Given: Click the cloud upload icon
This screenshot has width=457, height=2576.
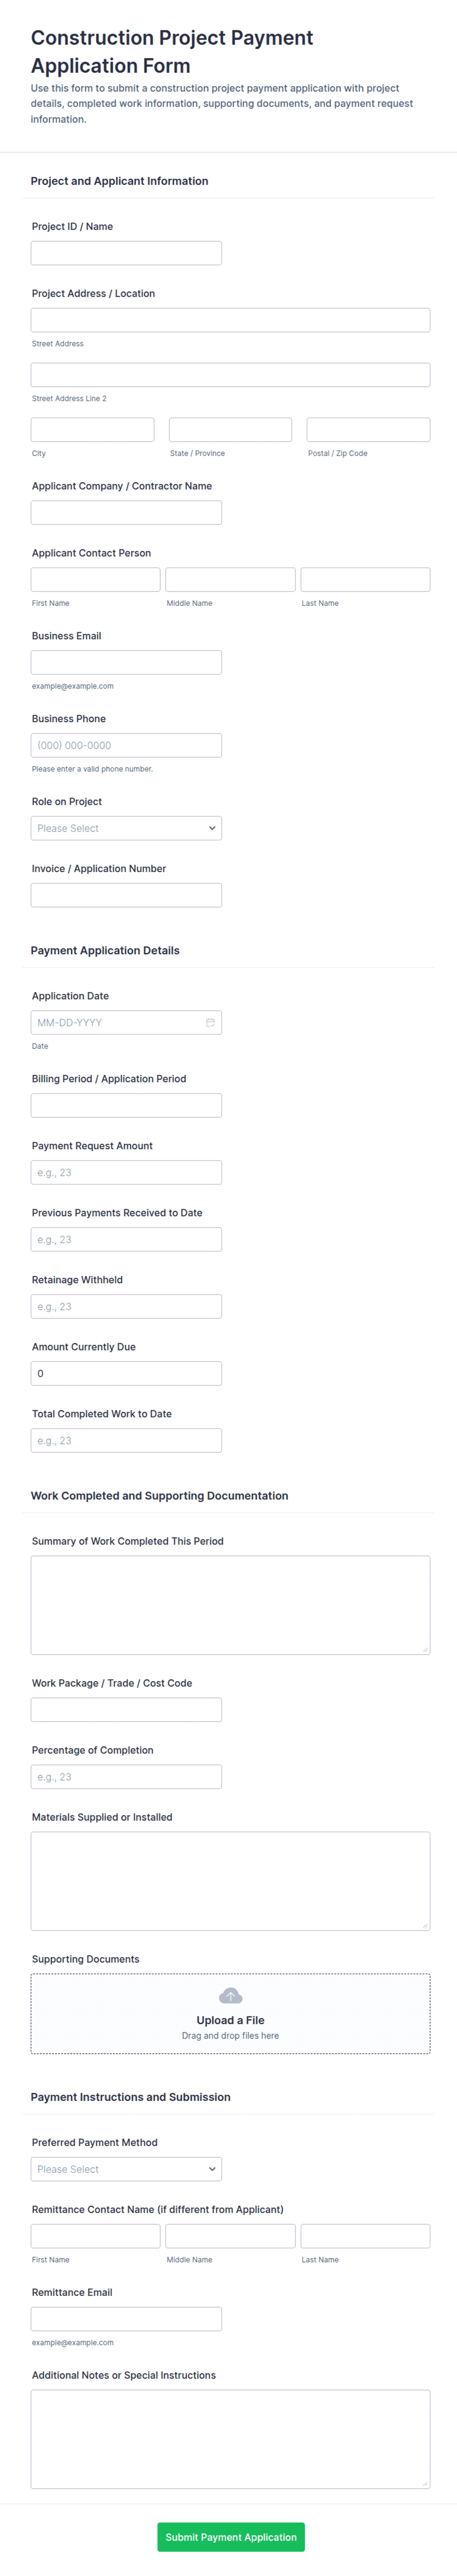Looking at the screenshot, I should click(230, 1996).
